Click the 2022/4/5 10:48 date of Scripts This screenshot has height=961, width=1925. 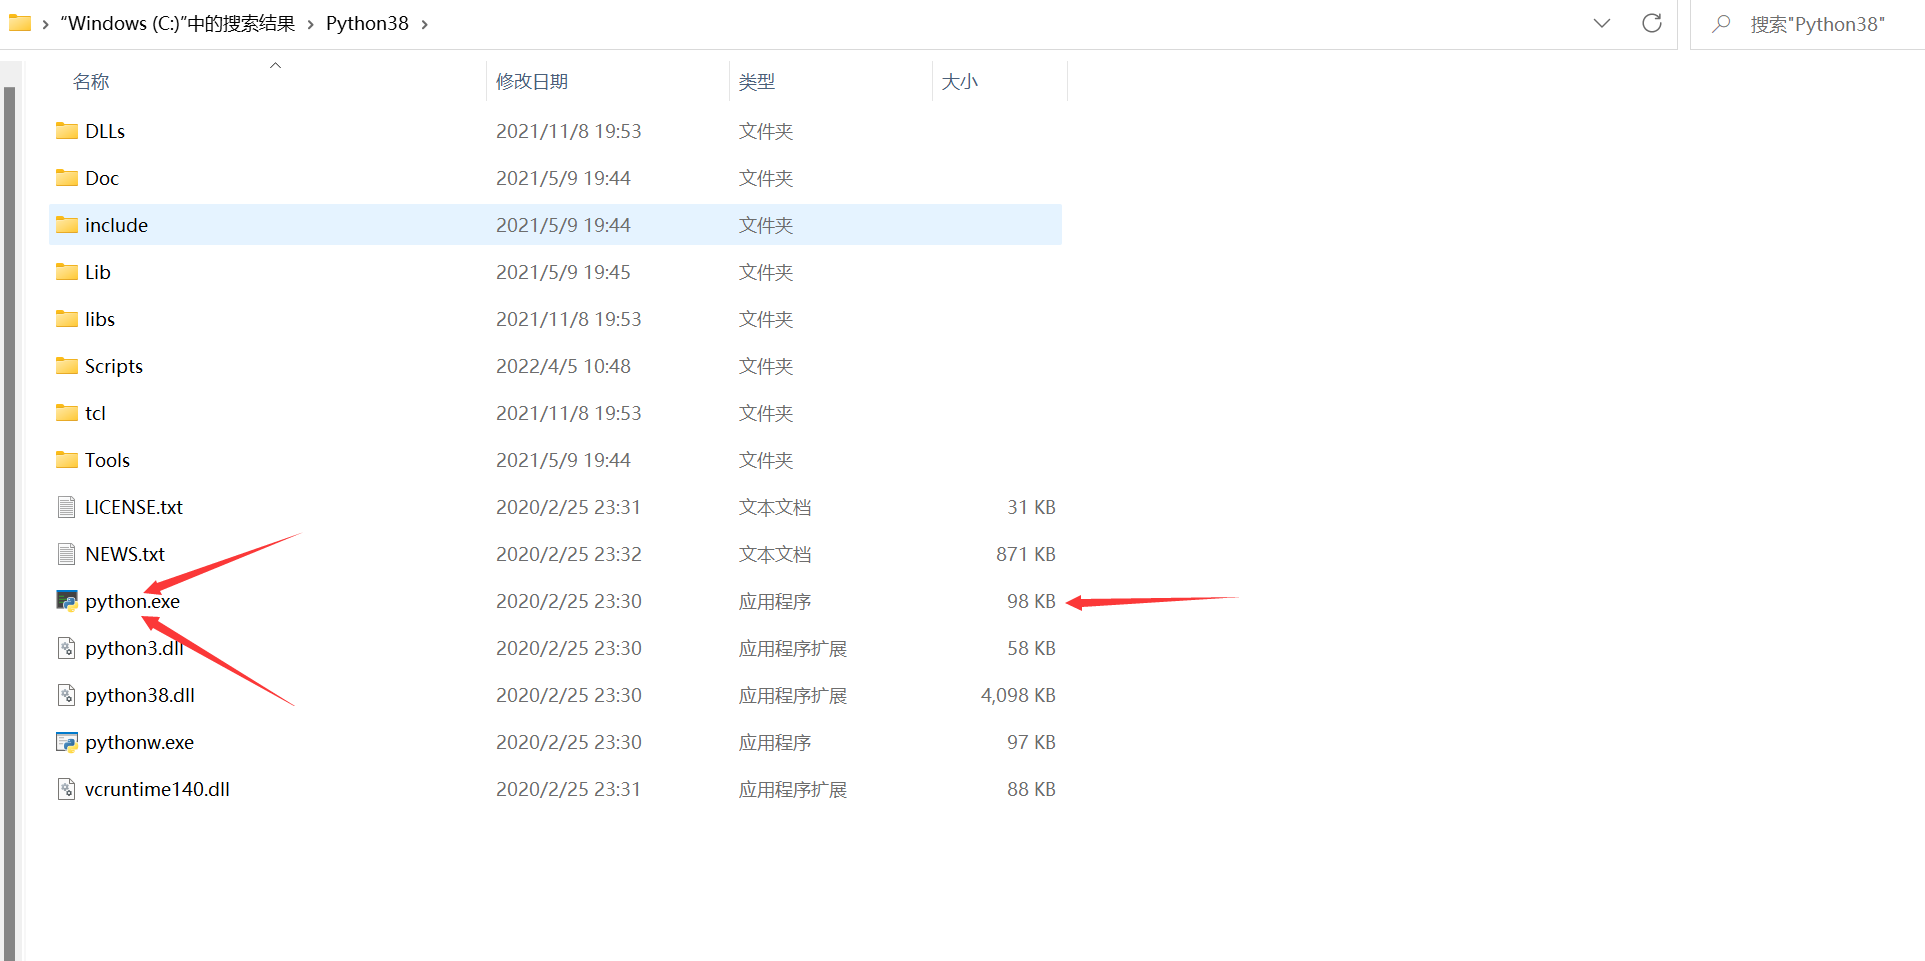click(563, 366)
